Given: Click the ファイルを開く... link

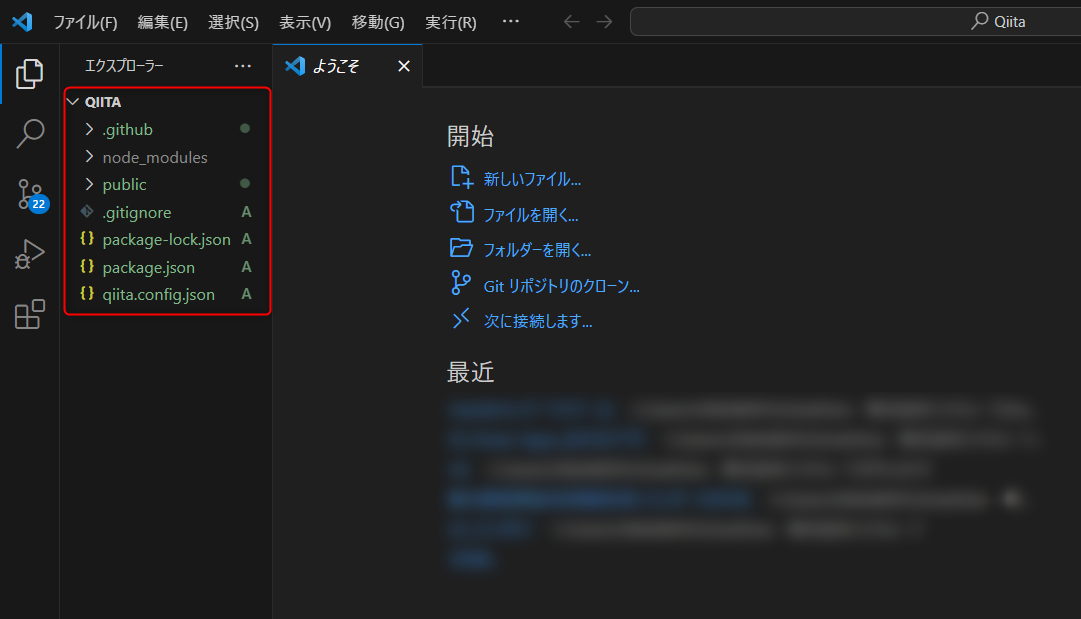Looking at the screenshot, I should (x=531, y=214).
